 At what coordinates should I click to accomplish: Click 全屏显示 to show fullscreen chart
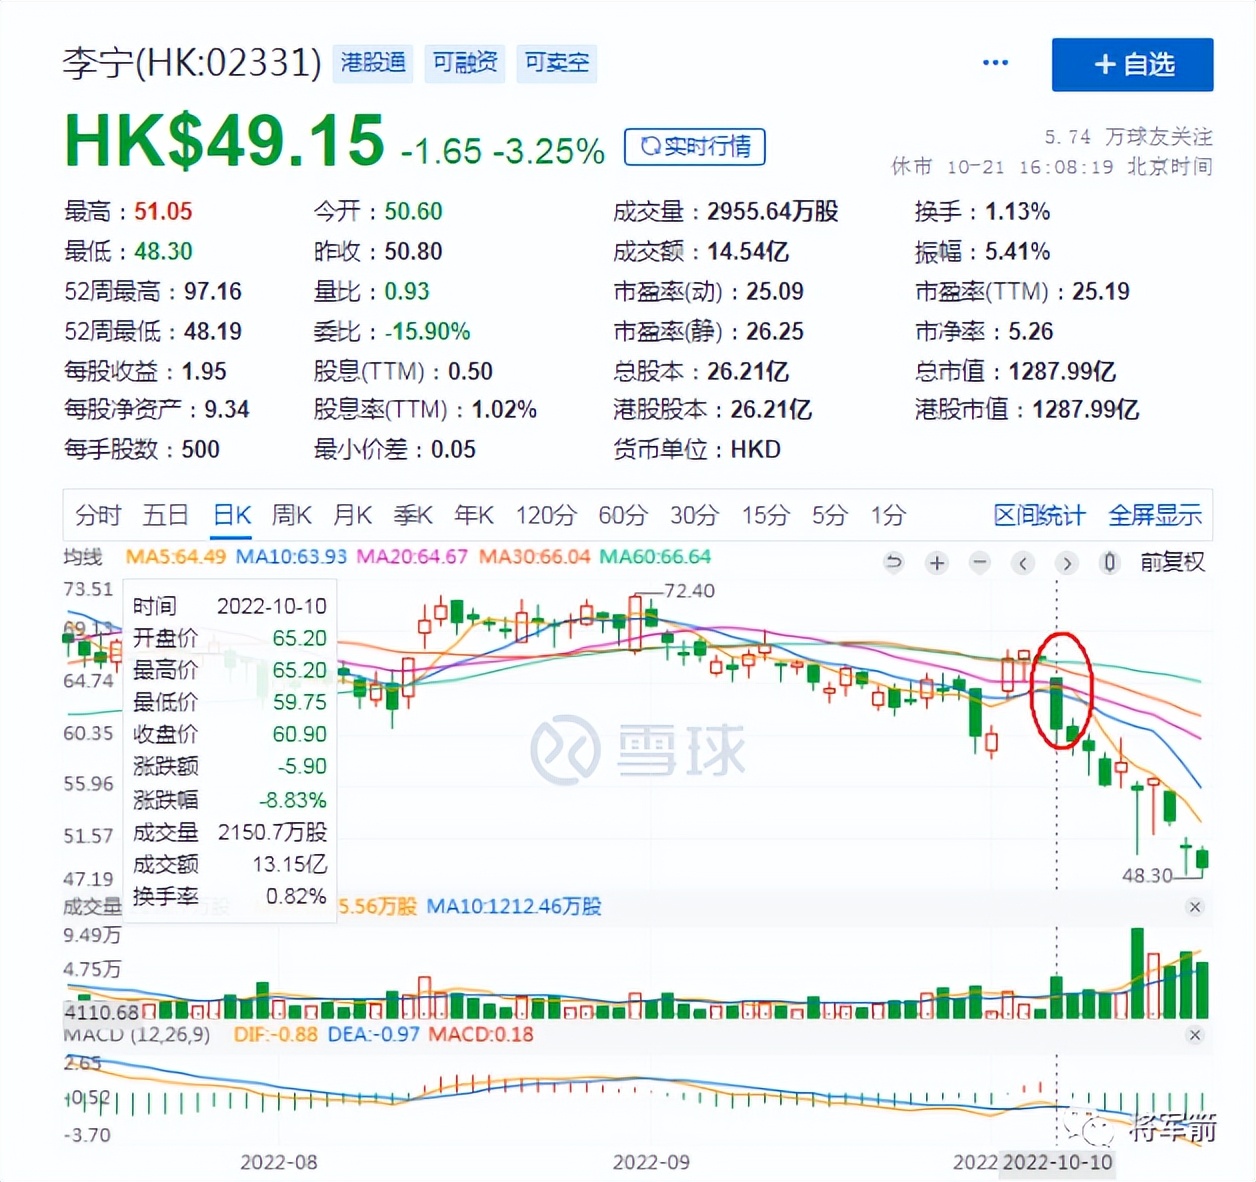coord(1156,515)
